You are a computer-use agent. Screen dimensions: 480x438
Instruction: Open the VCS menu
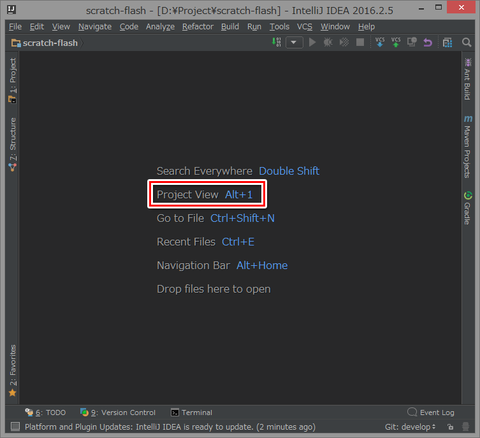click(305, 27)
